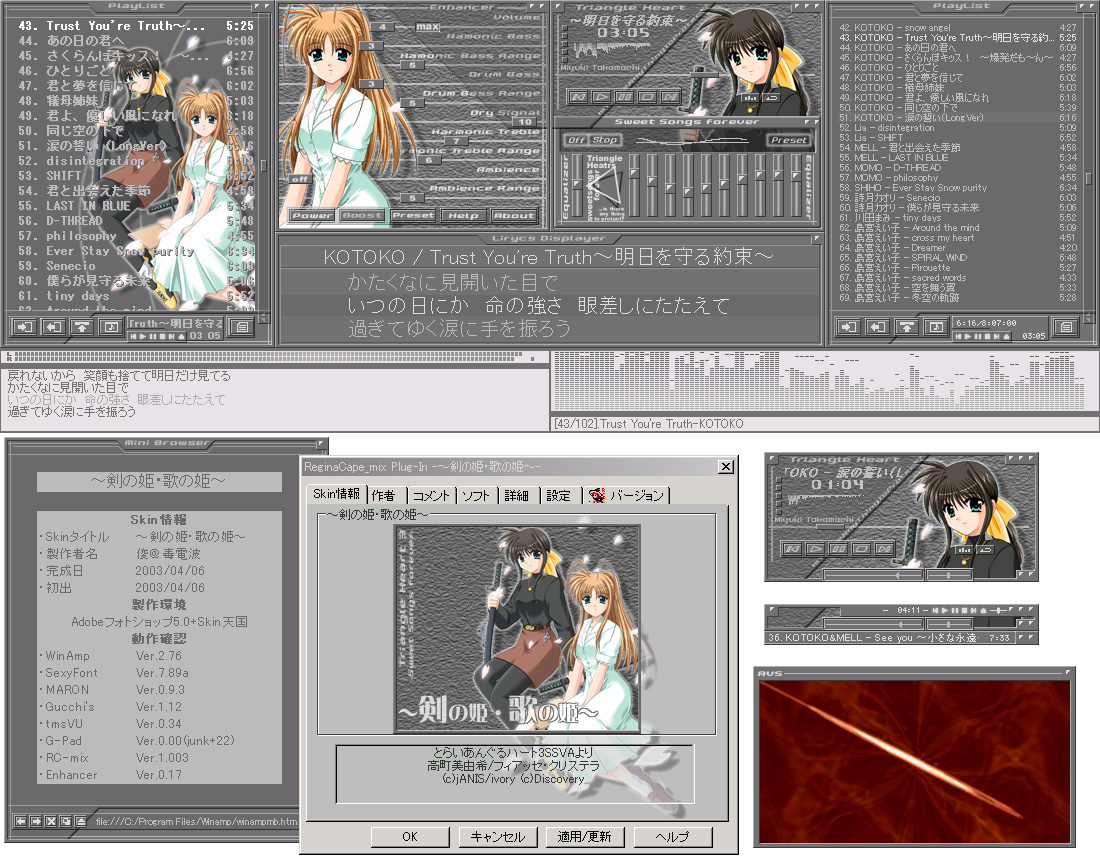Toggle the Equalizer Off button
The height and width of the screenshot is (859, 1100).
pyautogui.click(x=576, y=140)
